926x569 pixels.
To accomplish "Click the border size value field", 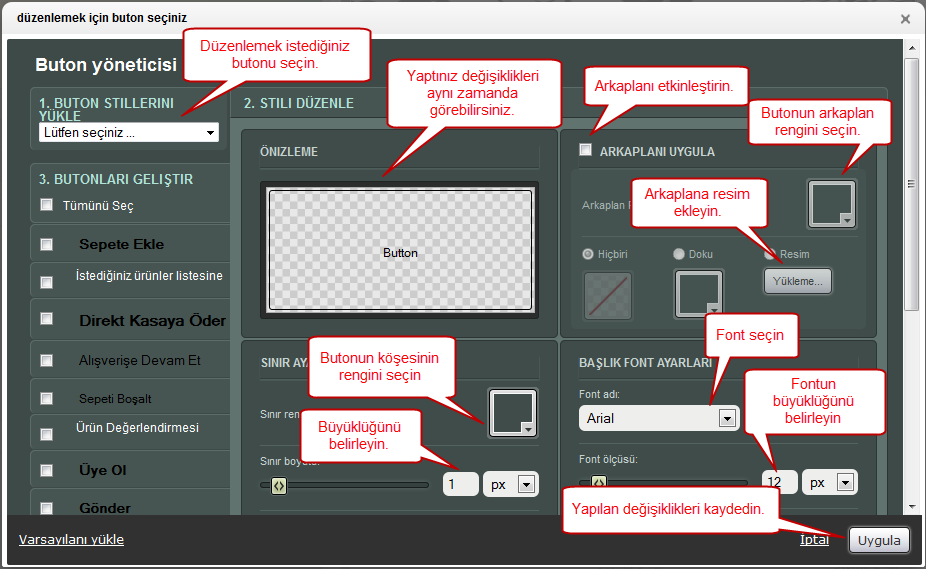I will tap(460, 484).
